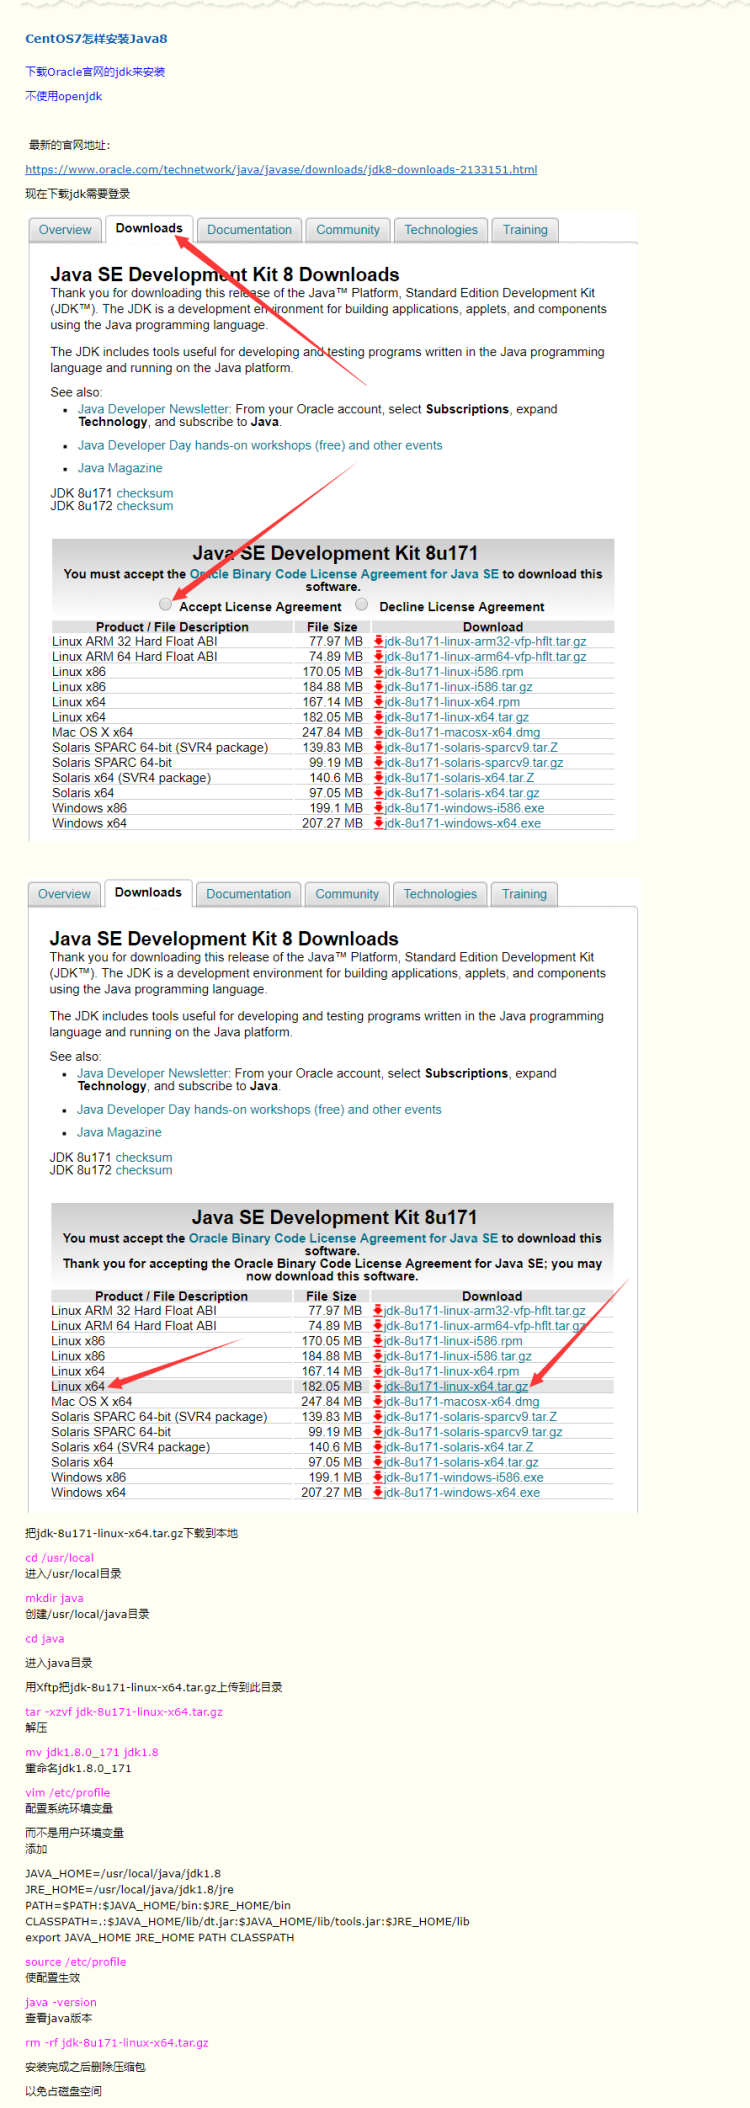This screenshot has height=2108, width=750.
Task: Click download icon beside jdk-8u171-solaris-sparcv9.tar.gz in first Oracle screenshot
Action: tap(379, 762)
